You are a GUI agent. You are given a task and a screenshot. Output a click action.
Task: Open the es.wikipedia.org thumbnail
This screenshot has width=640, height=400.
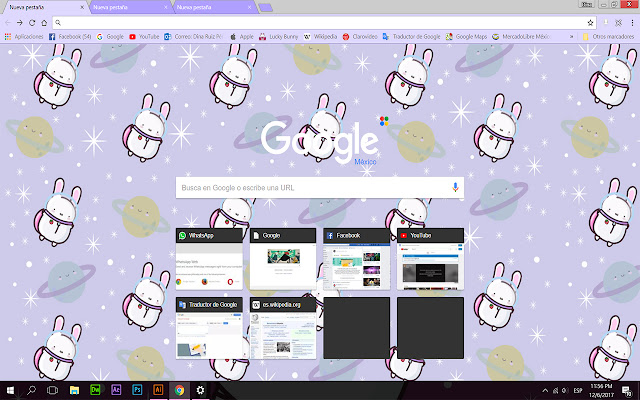point(283,328)
